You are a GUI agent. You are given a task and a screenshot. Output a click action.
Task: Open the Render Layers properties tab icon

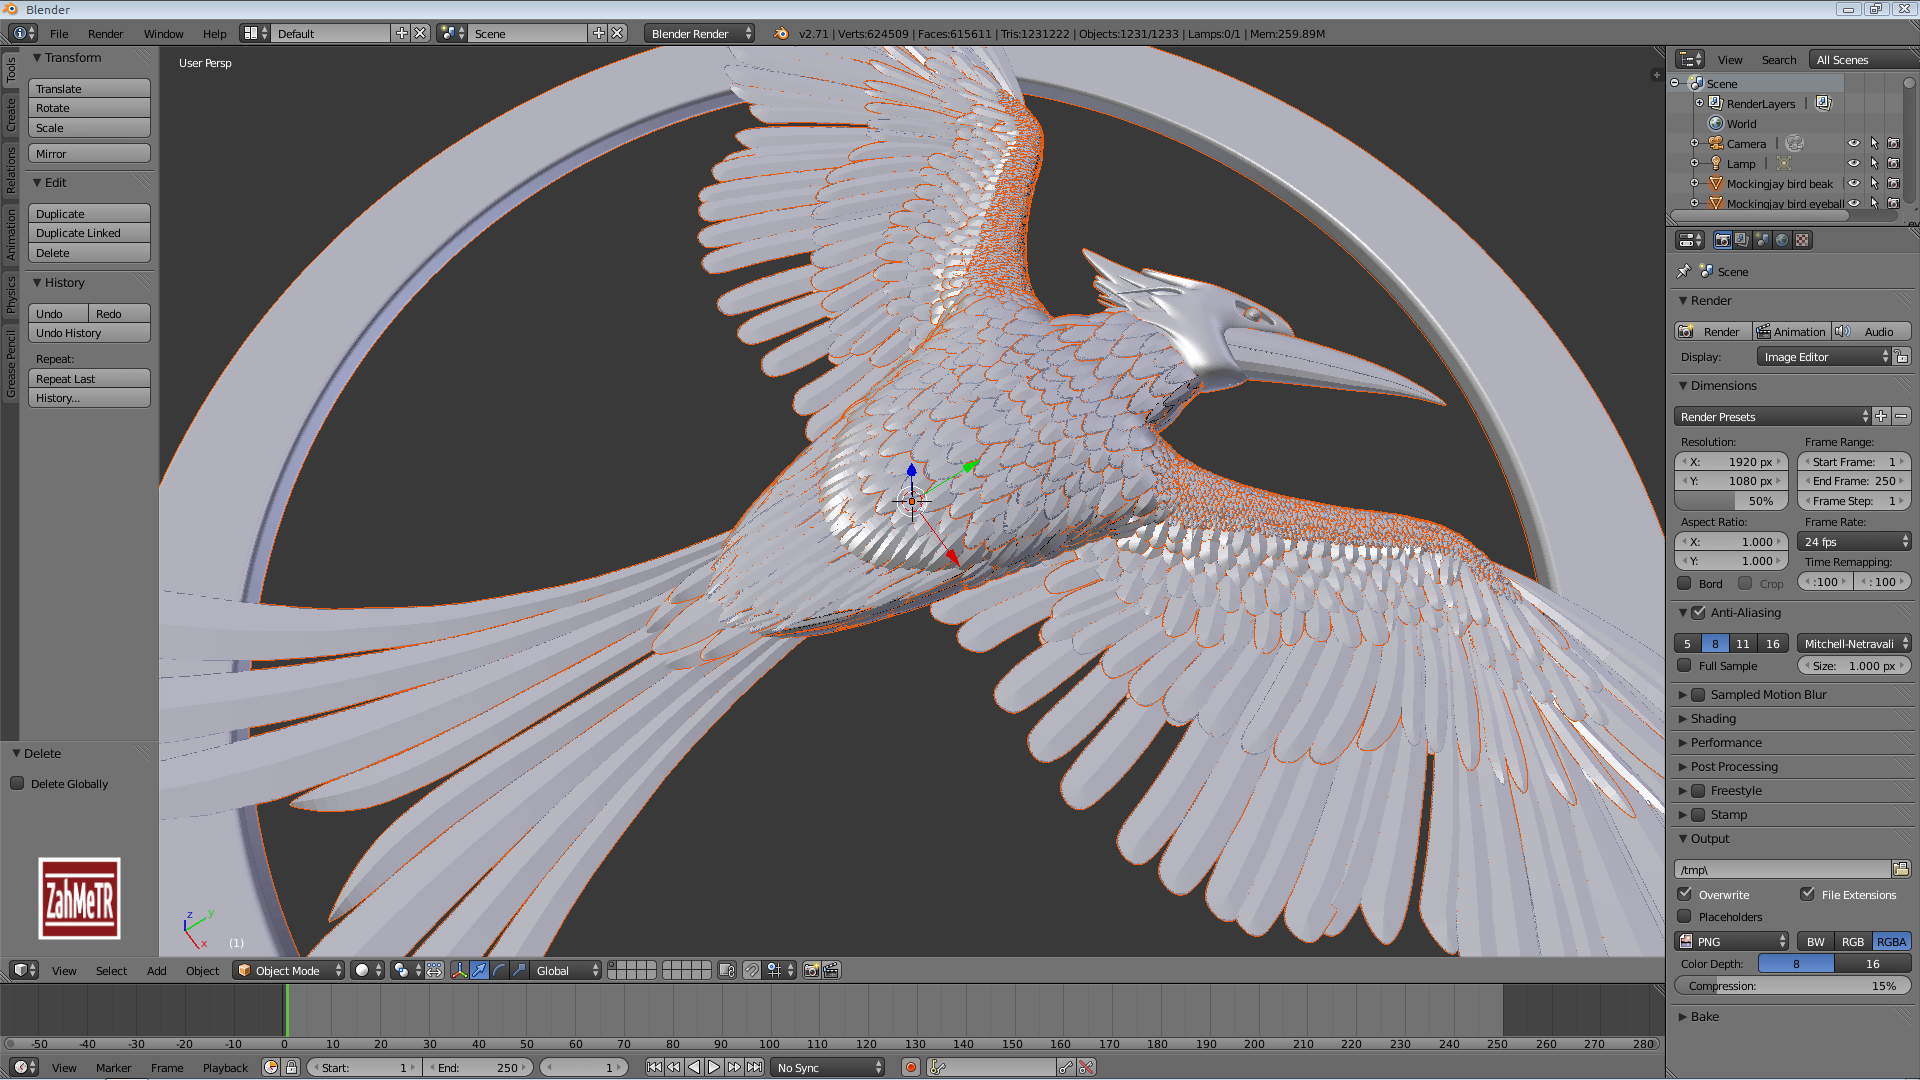1742,240
